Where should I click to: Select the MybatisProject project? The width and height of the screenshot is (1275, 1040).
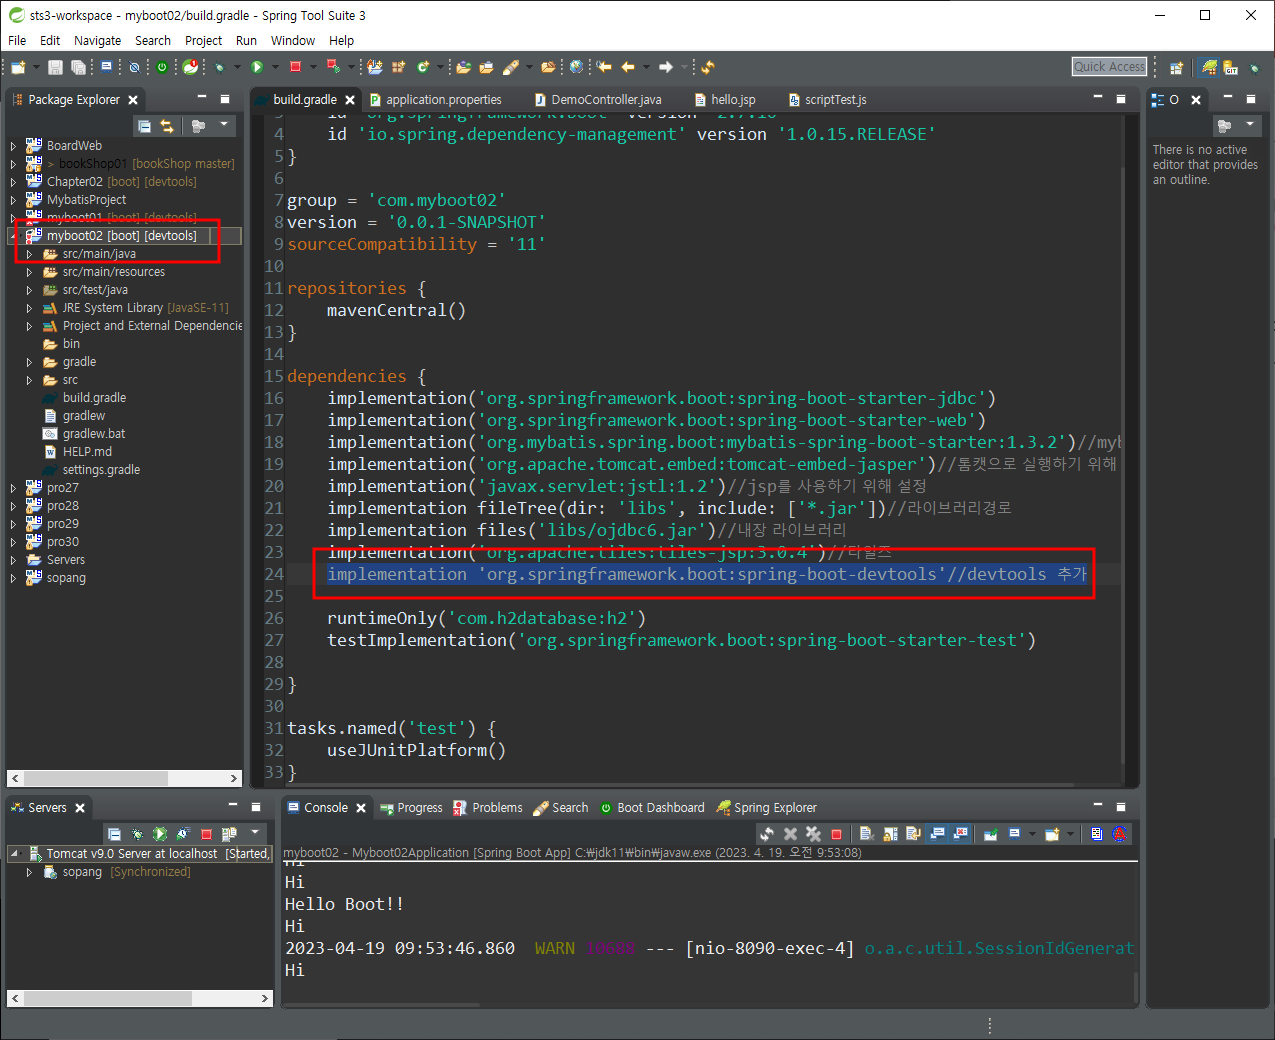pos(86,200)
